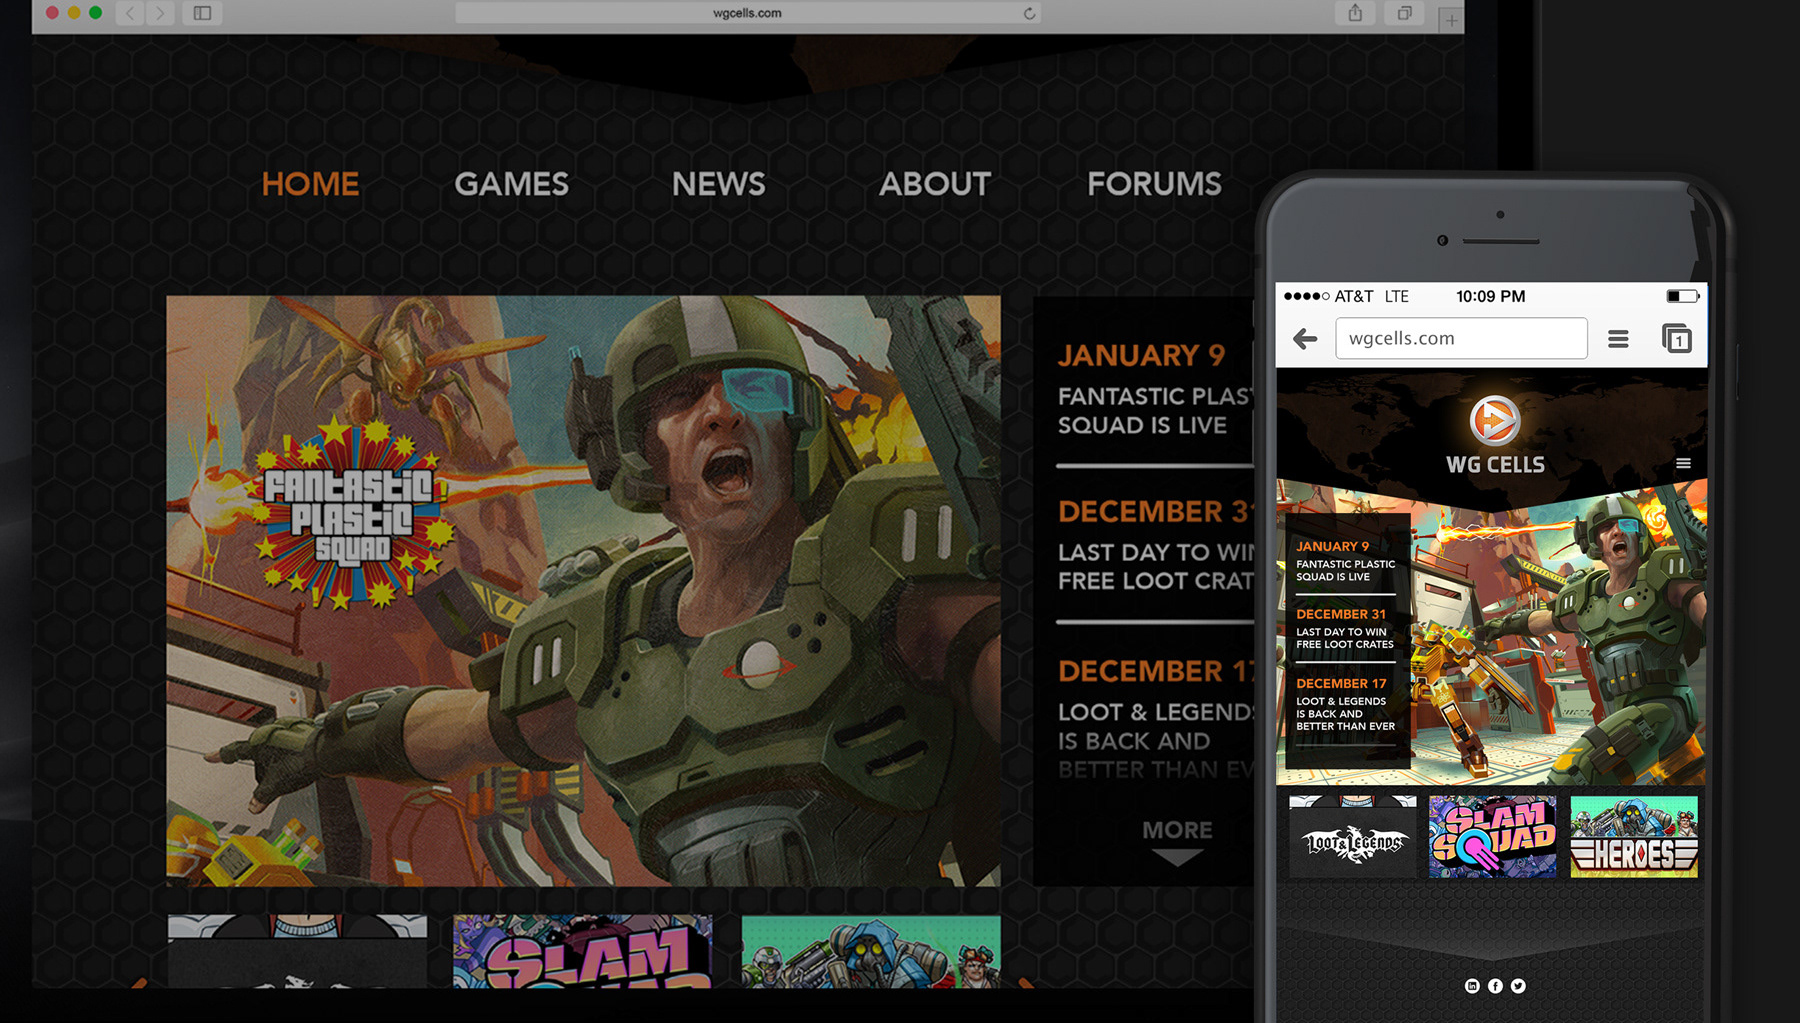Open the FORUMS nav item

[1154, 184]
